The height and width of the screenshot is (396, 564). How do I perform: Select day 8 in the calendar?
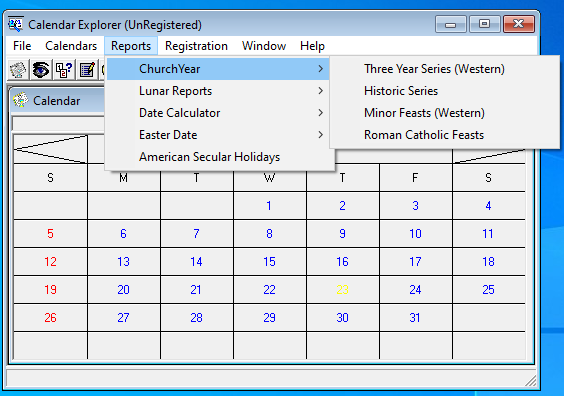click(269, 234)
